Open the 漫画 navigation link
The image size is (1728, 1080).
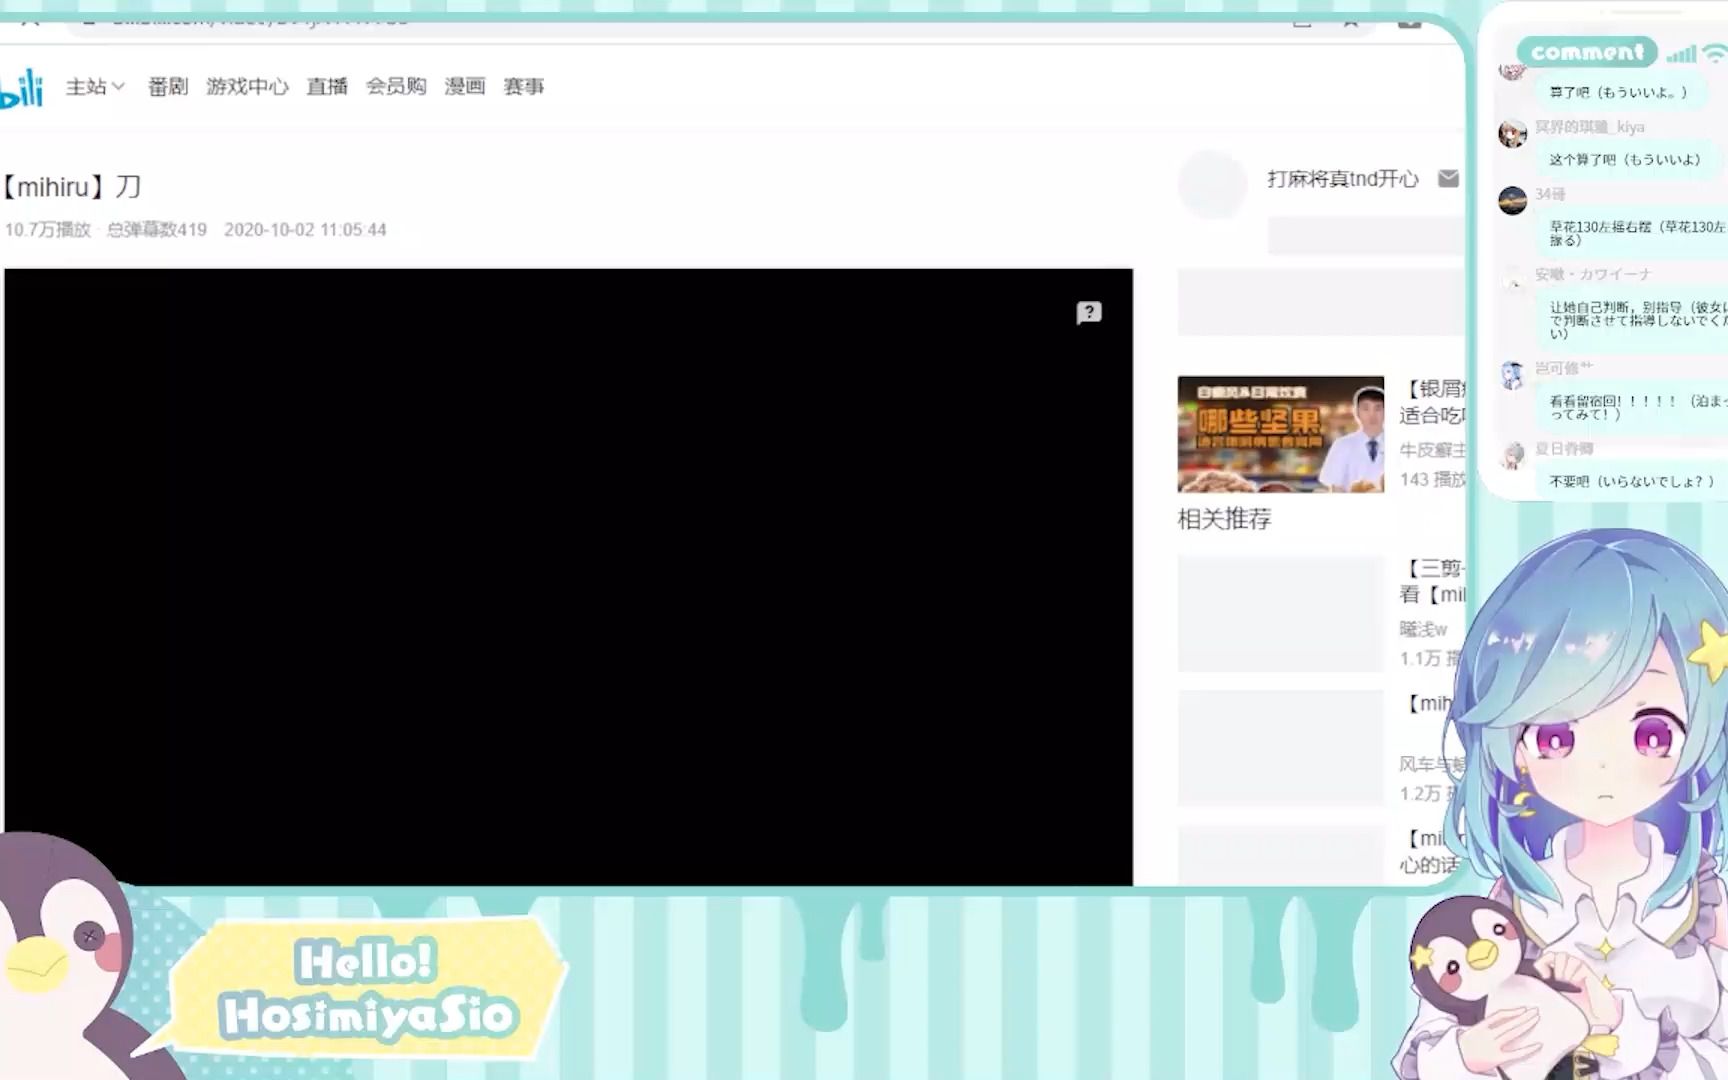464,87
